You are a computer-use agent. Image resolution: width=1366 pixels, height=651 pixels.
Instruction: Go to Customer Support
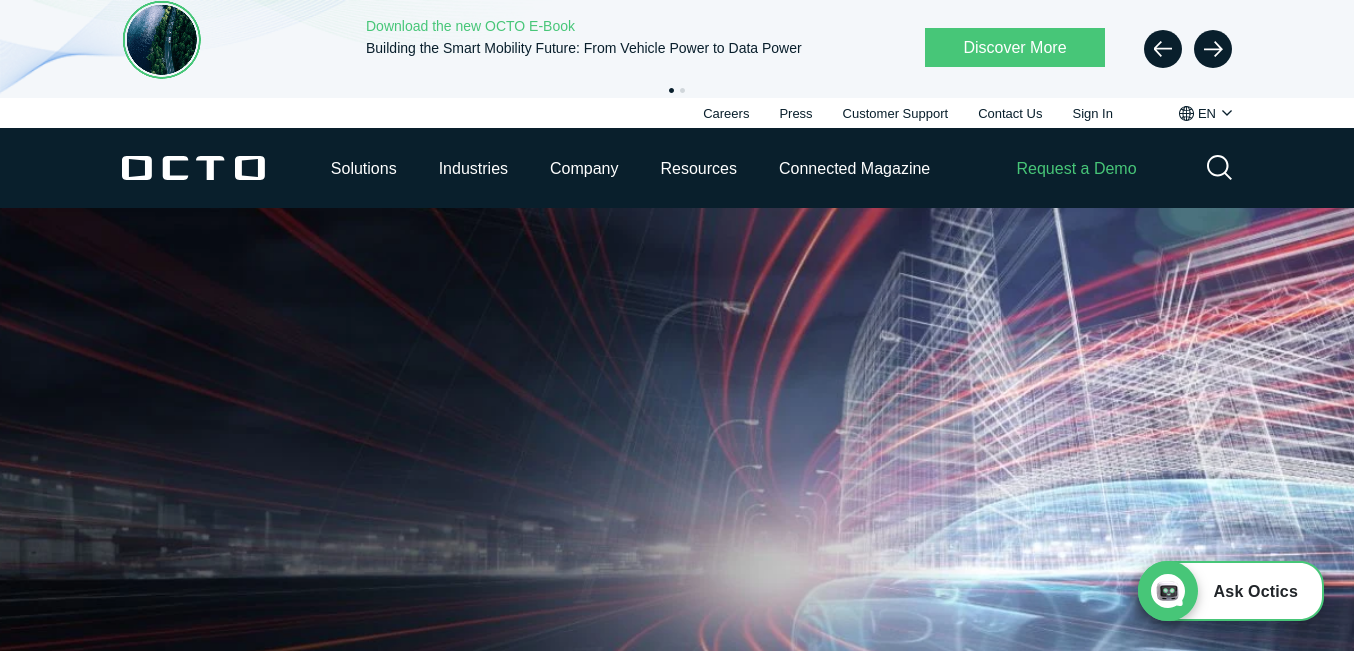click(x=895, y=113)
